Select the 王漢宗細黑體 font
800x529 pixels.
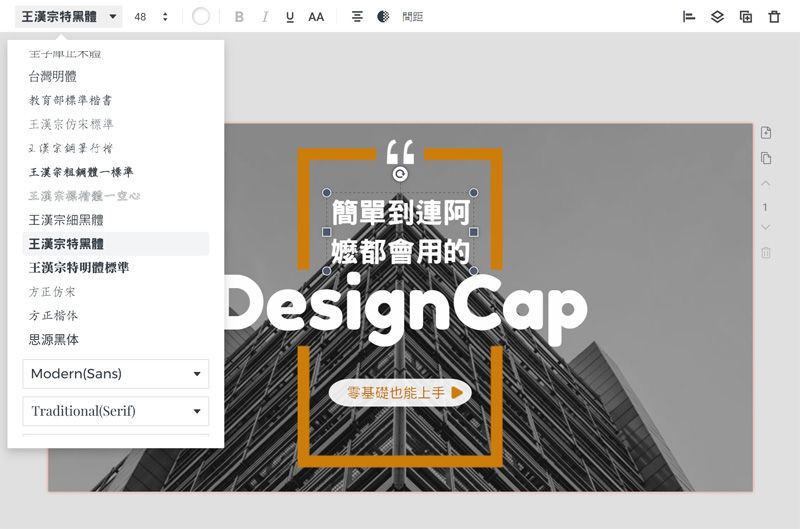[116, 220]
